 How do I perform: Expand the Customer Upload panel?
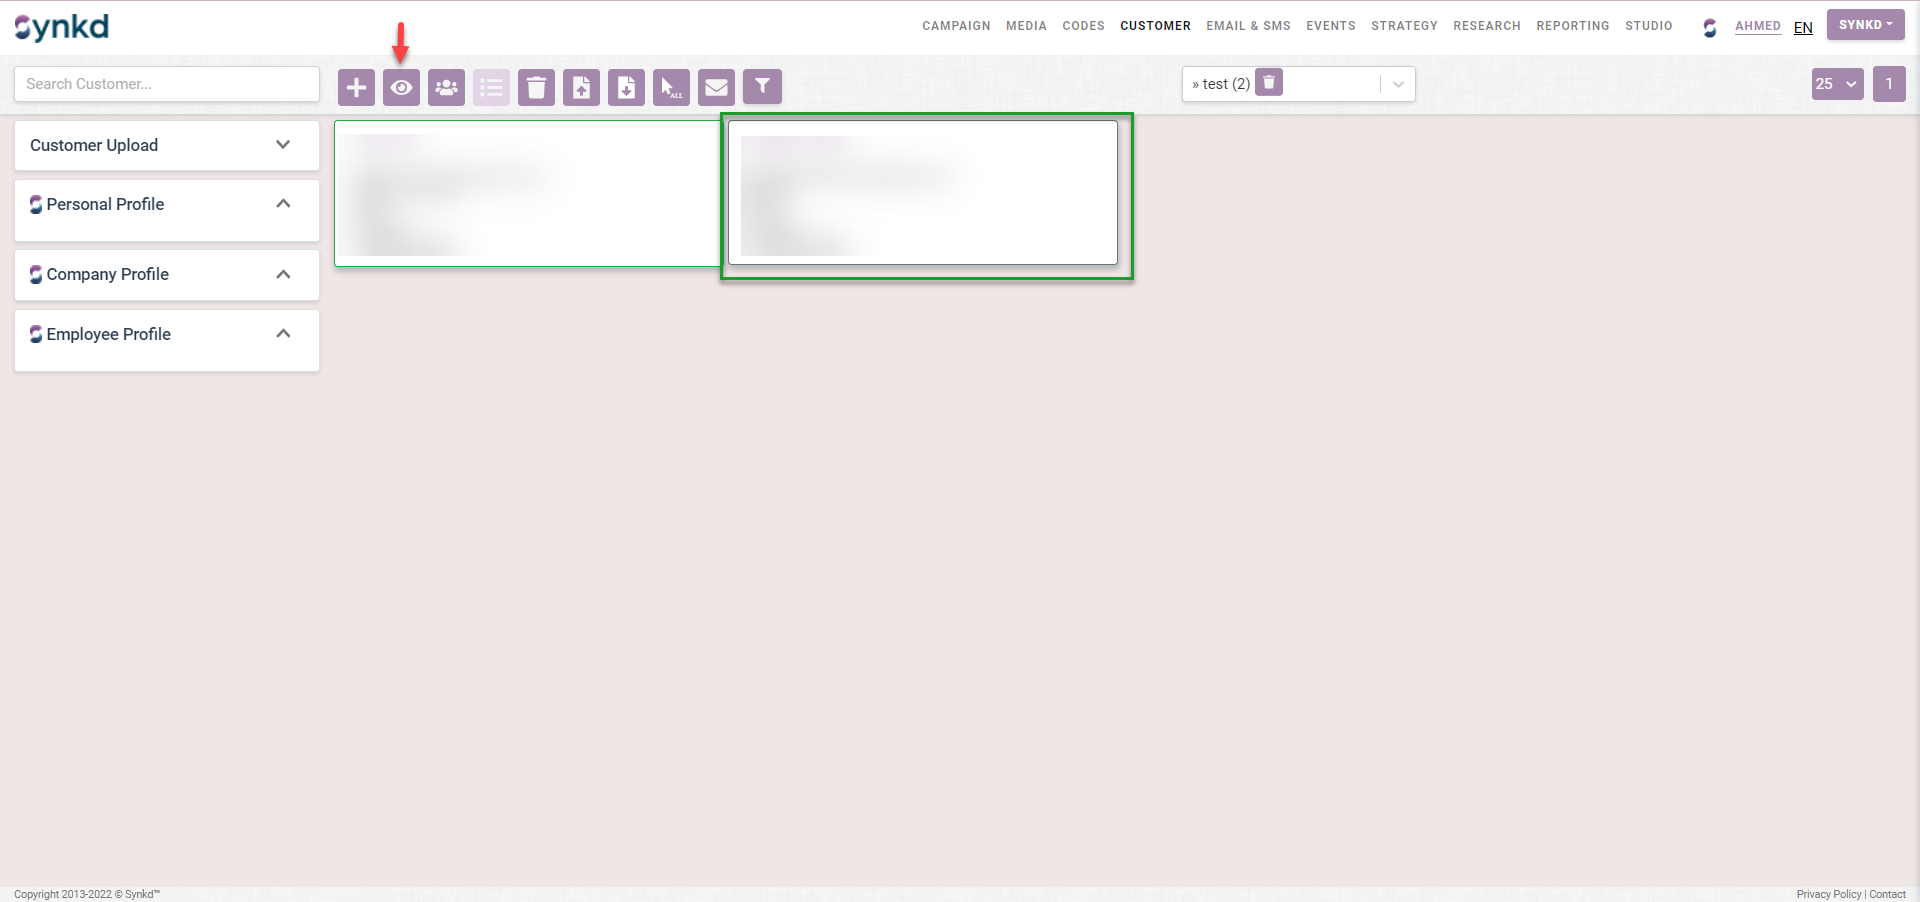click(x=283, y=145)
